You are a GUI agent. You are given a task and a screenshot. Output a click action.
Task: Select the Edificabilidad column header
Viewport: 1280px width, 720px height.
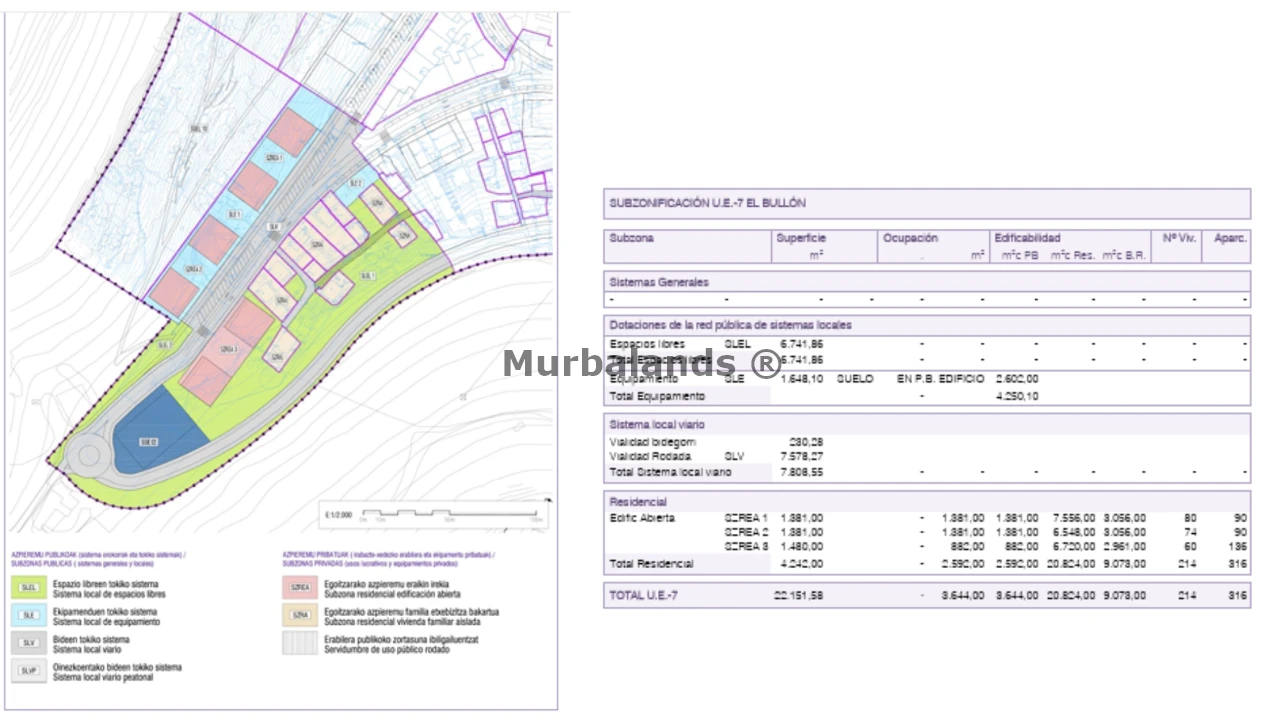tap(1027, 238)
